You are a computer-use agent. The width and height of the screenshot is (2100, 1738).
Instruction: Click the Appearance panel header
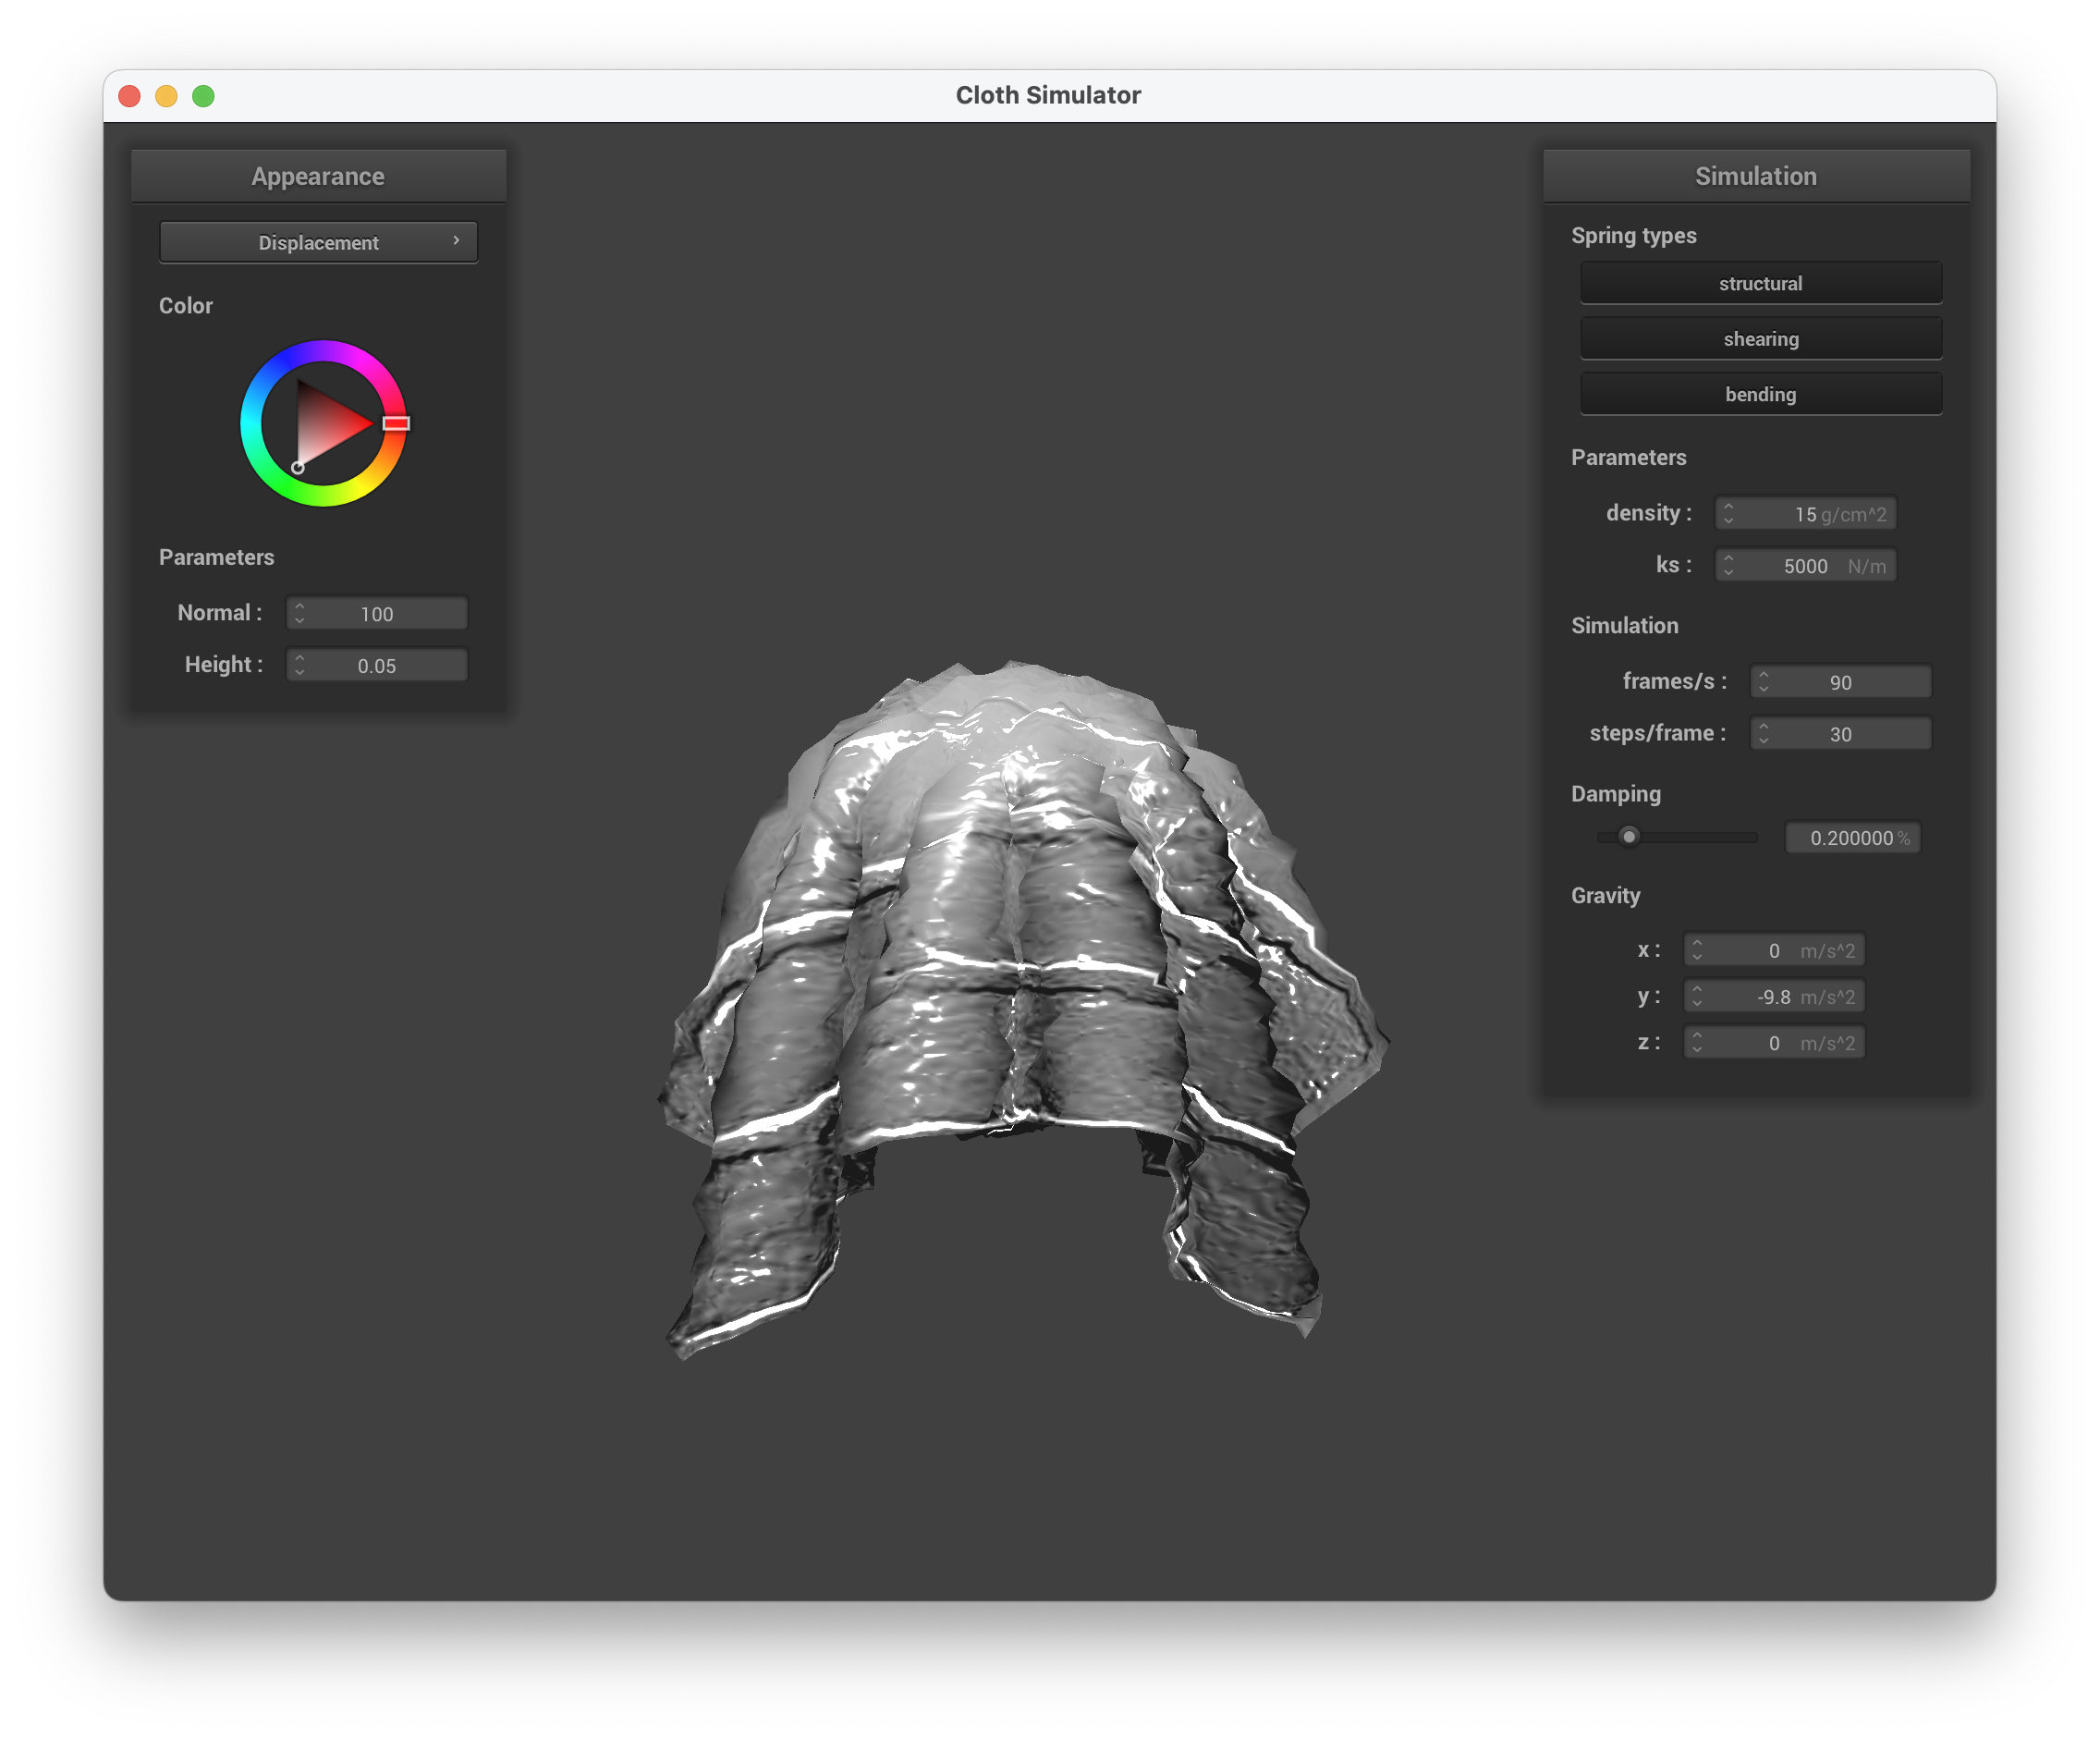[318, 176]
